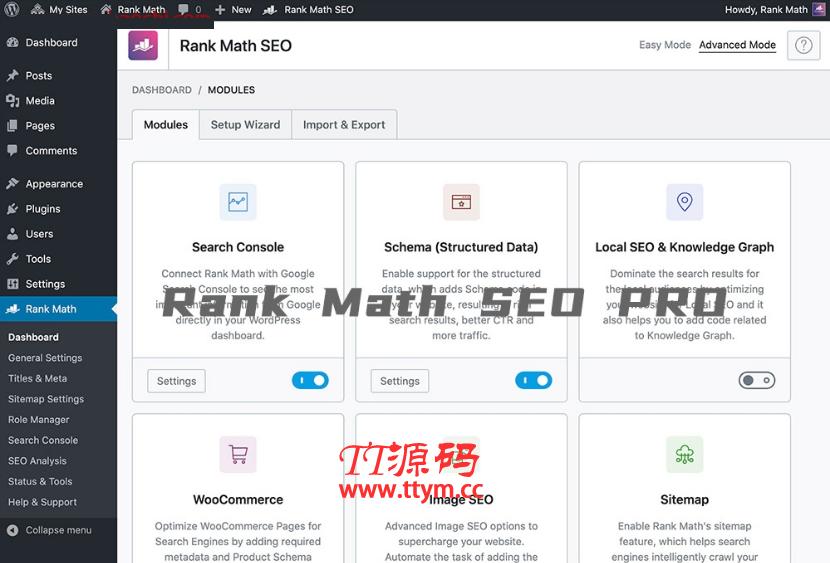This screenshot has width=830, height=563.
Task: Click the WooCommerce cart module icon
Action: point(238,455)
